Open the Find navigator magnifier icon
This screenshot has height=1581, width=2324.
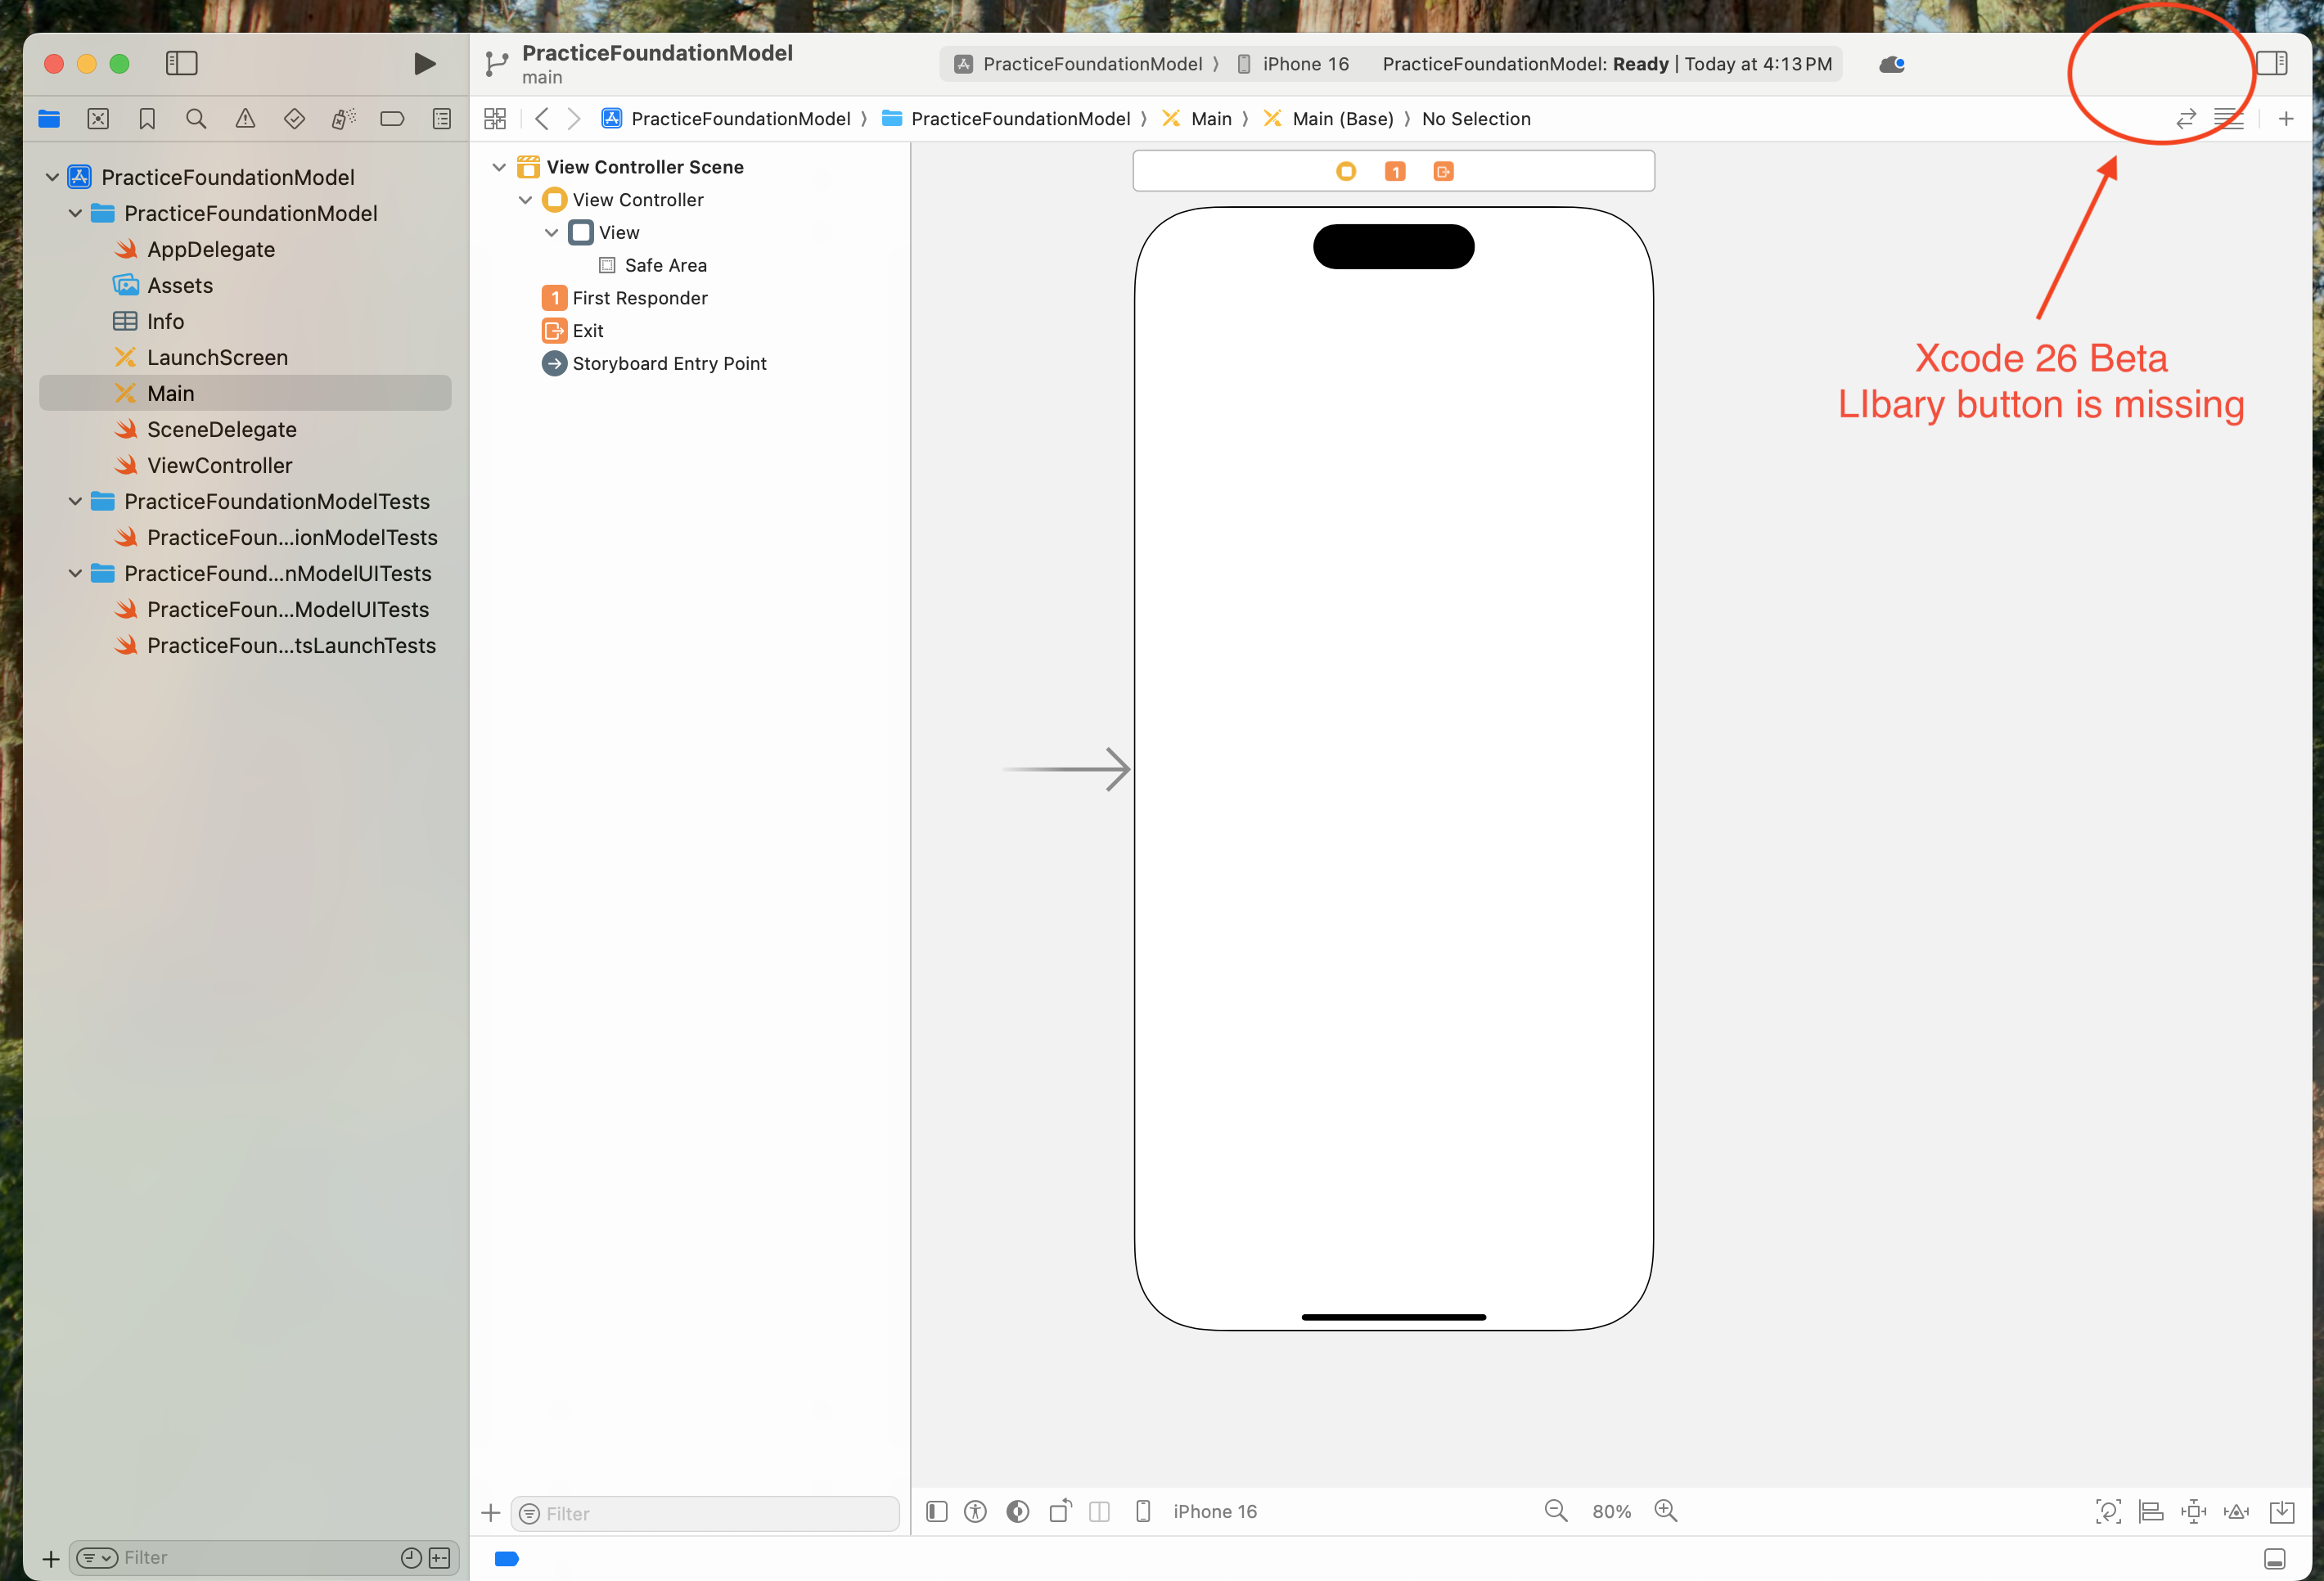point(196,119)
